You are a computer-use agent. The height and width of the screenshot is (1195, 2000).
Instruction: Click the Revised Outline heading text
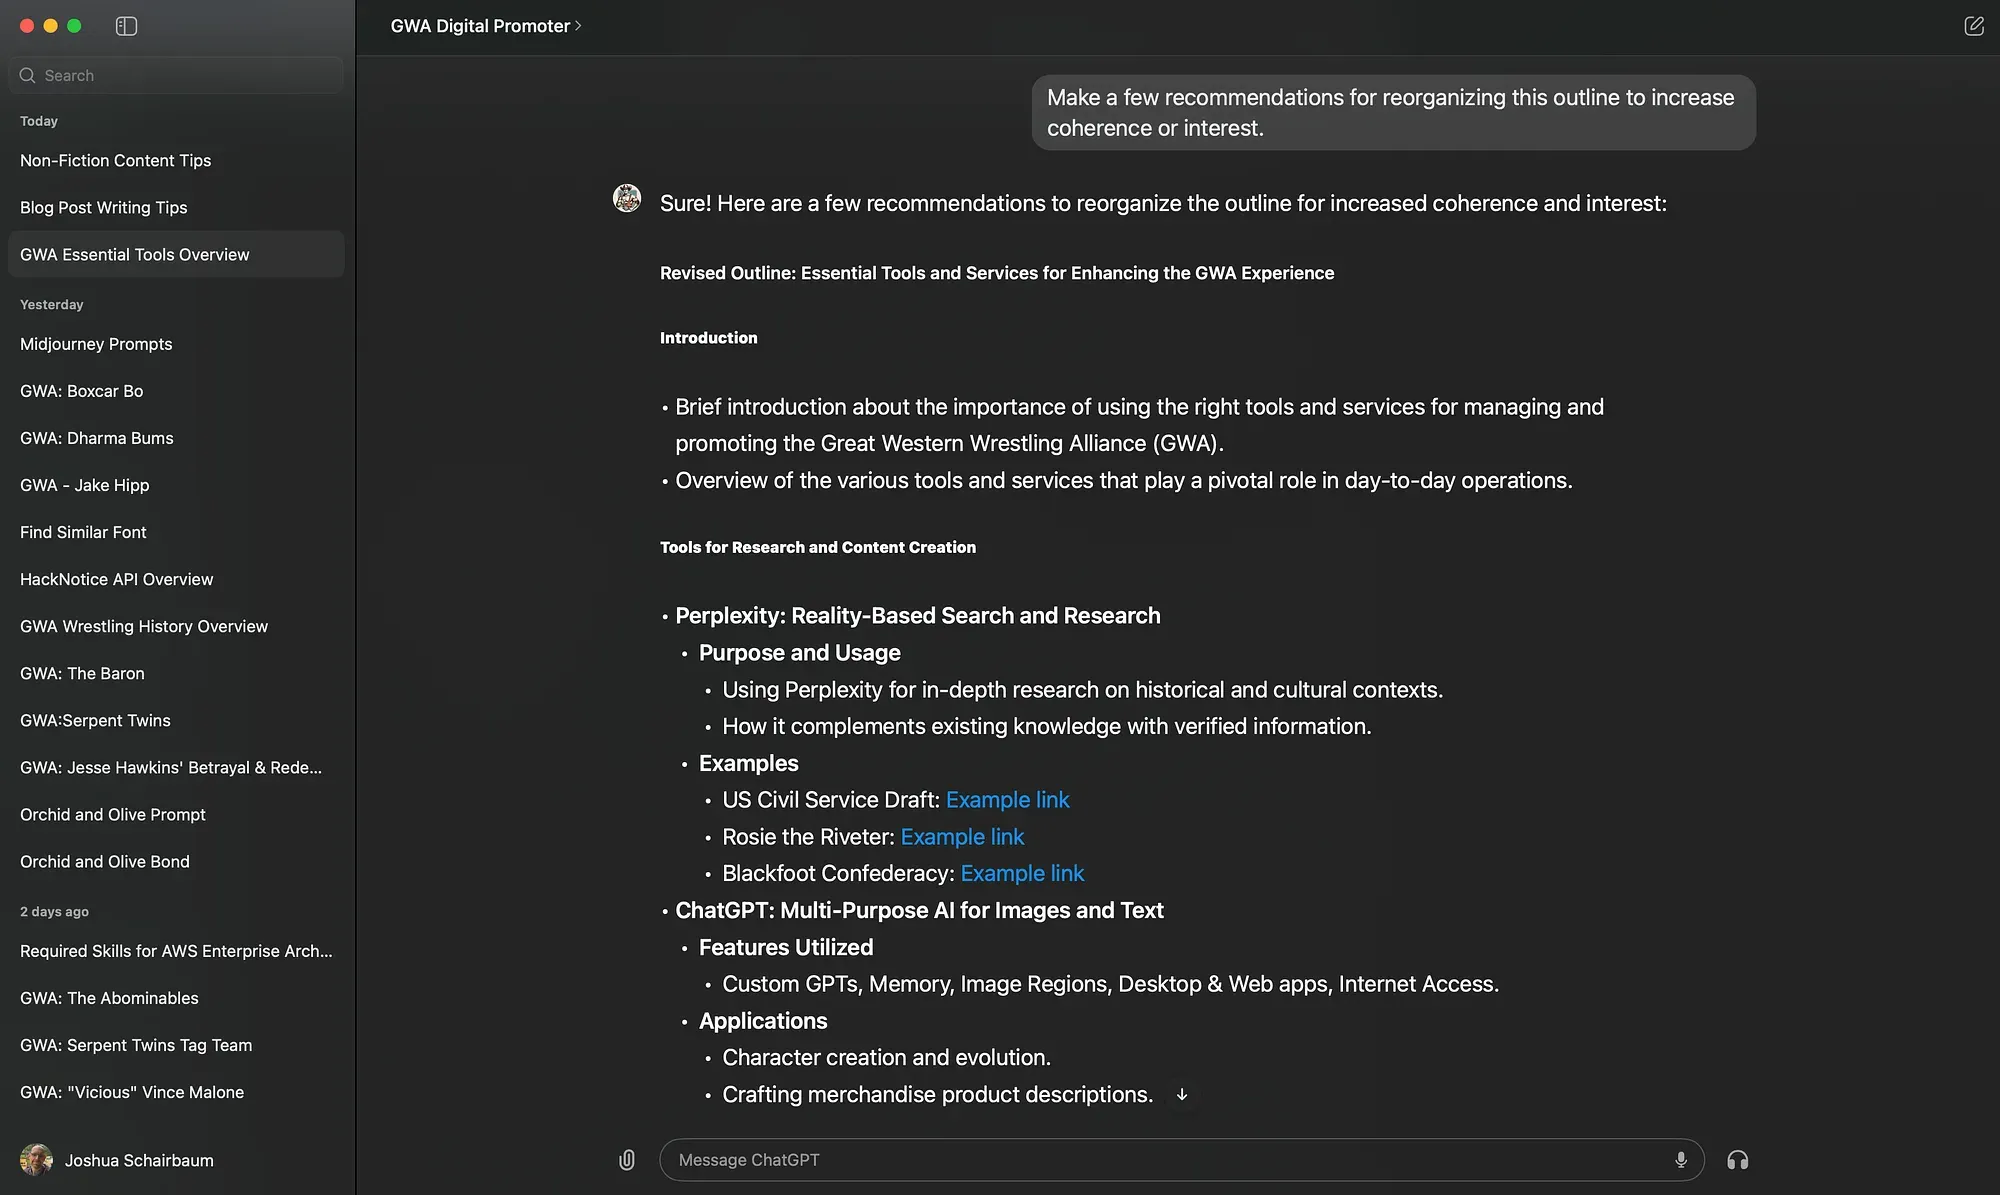point(996,273)
